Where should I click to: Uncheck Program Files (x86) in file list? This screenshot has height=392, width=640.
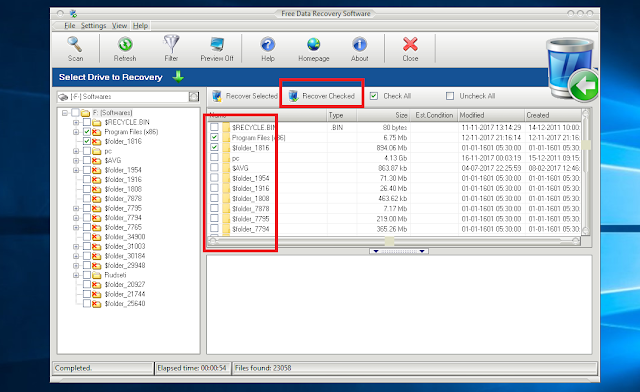click(214, 137)
